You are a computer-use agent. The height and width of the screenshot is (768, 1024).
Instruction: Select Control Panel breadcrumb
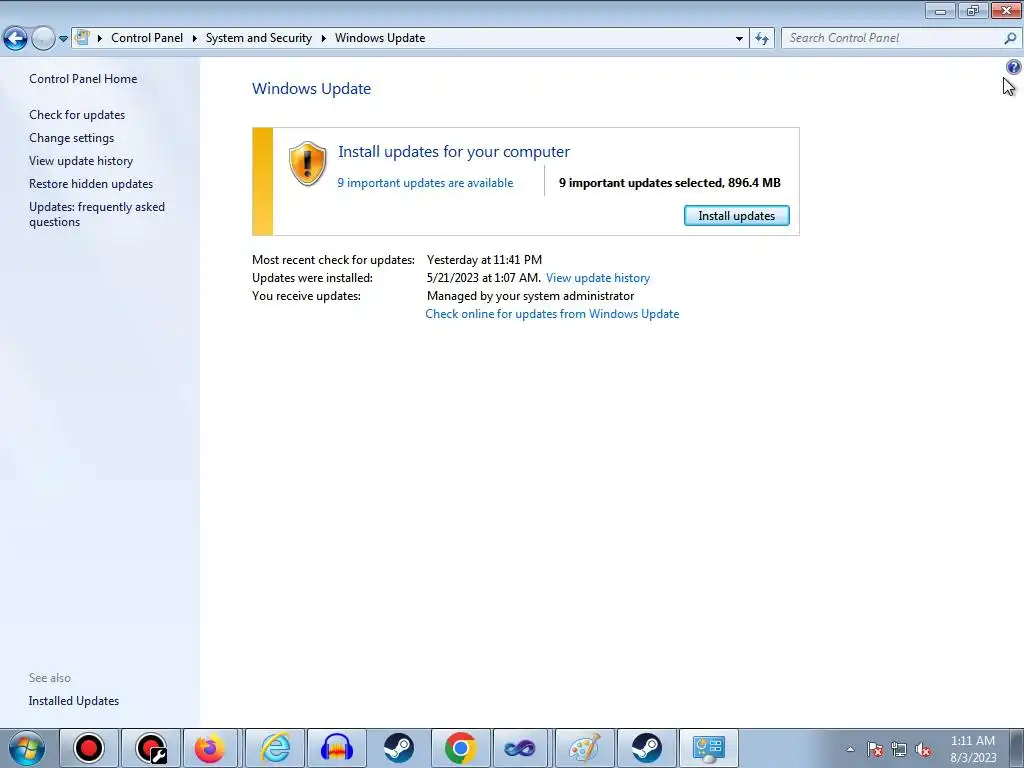tap(147, 38)
